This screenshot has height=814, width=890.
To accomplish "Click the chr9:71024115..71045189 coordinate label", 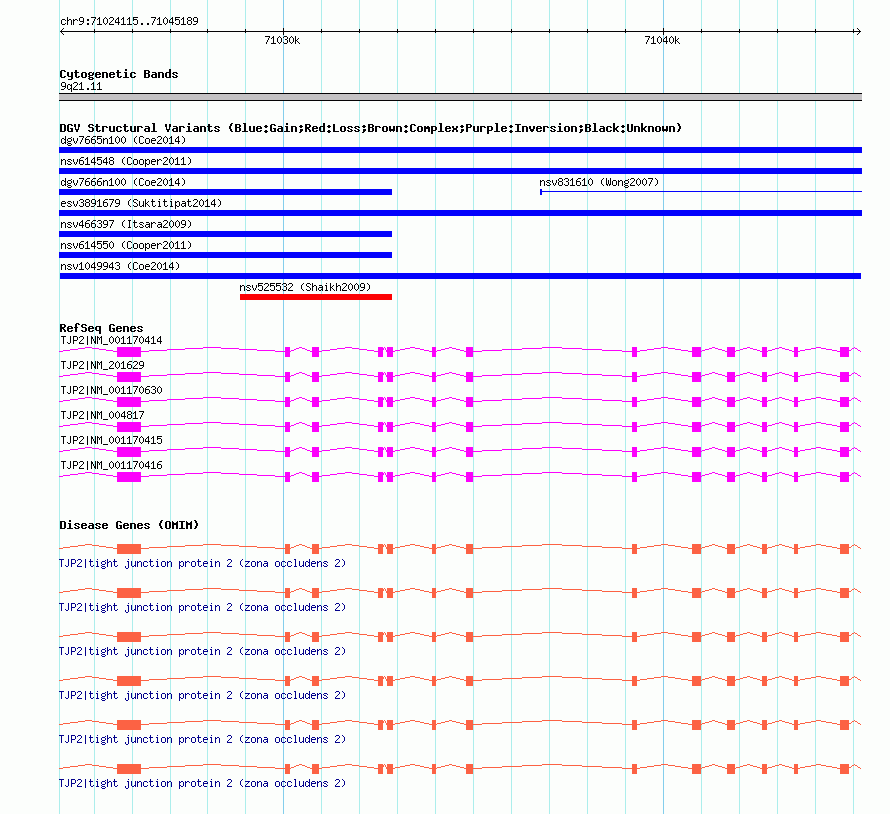I will (x=129, y=22).
